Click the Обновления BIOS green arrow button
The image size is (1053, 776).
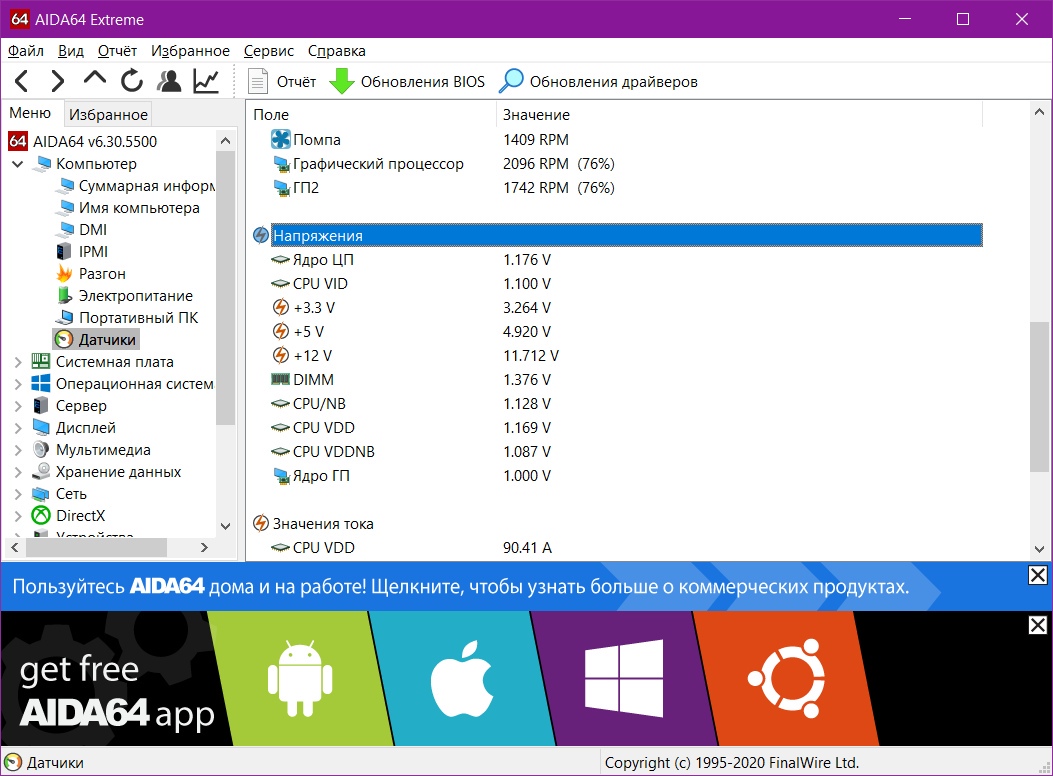point(407,81)
